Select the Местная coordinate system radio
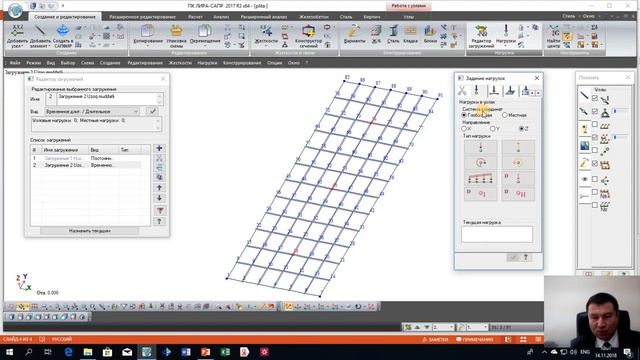 (x=504, y=115)
